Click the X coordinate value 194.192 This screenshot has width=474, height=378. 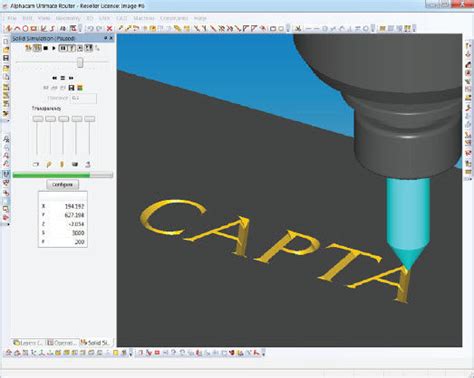[x=74, y=206]
